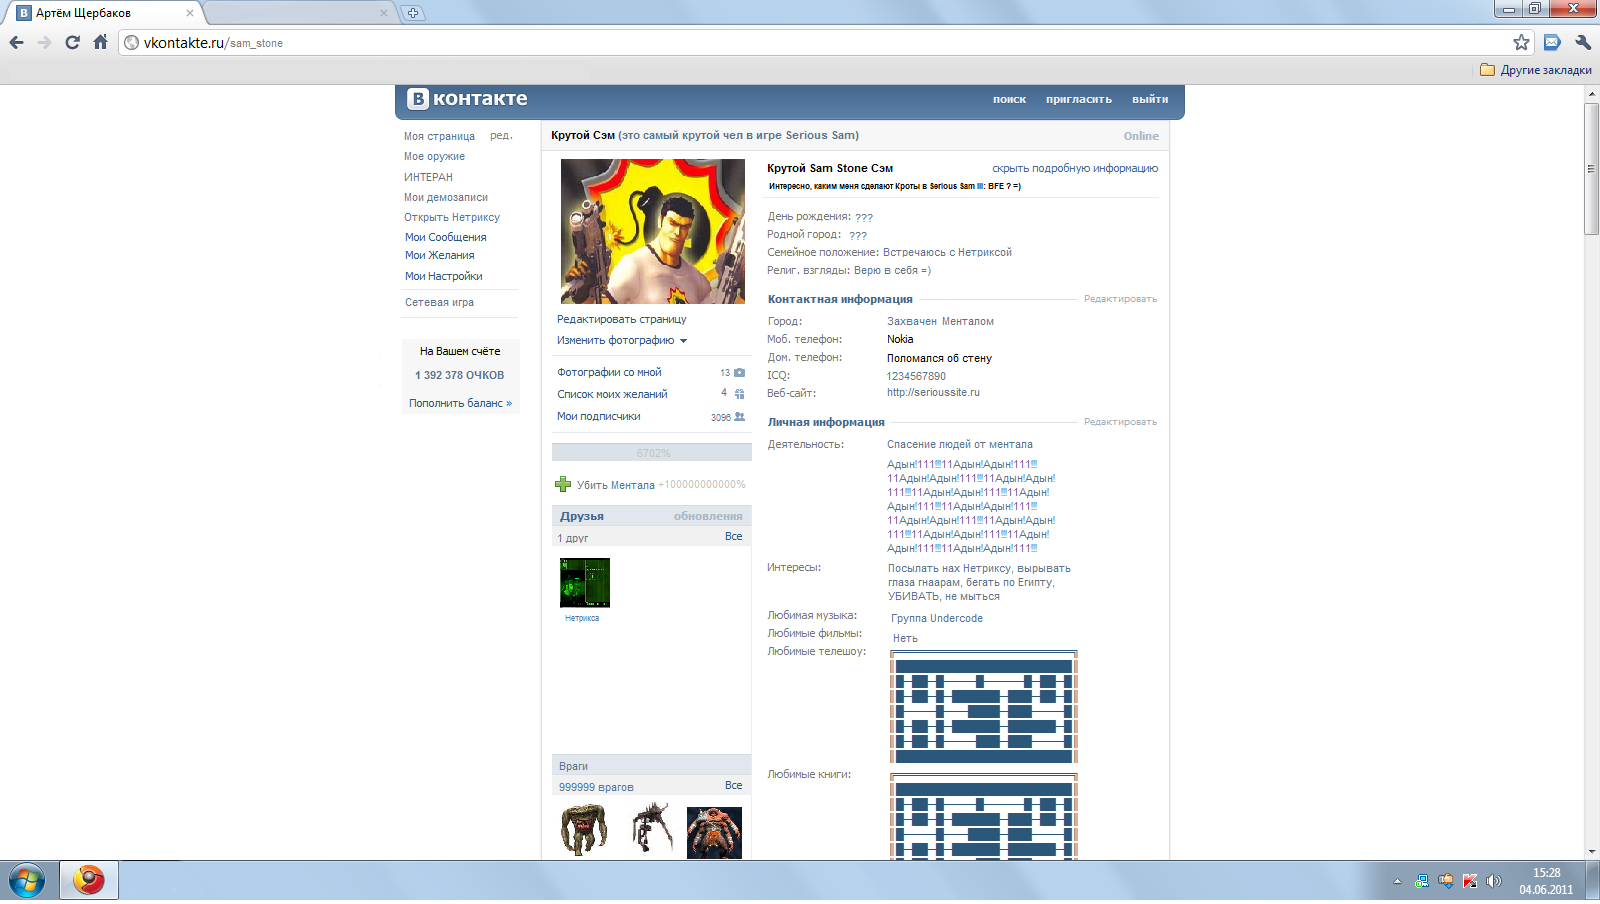This screenshot has width=1600, height=904.
Task: Click Открыть Нетриксу sidebar link
Action: click(x=452, y=217)
